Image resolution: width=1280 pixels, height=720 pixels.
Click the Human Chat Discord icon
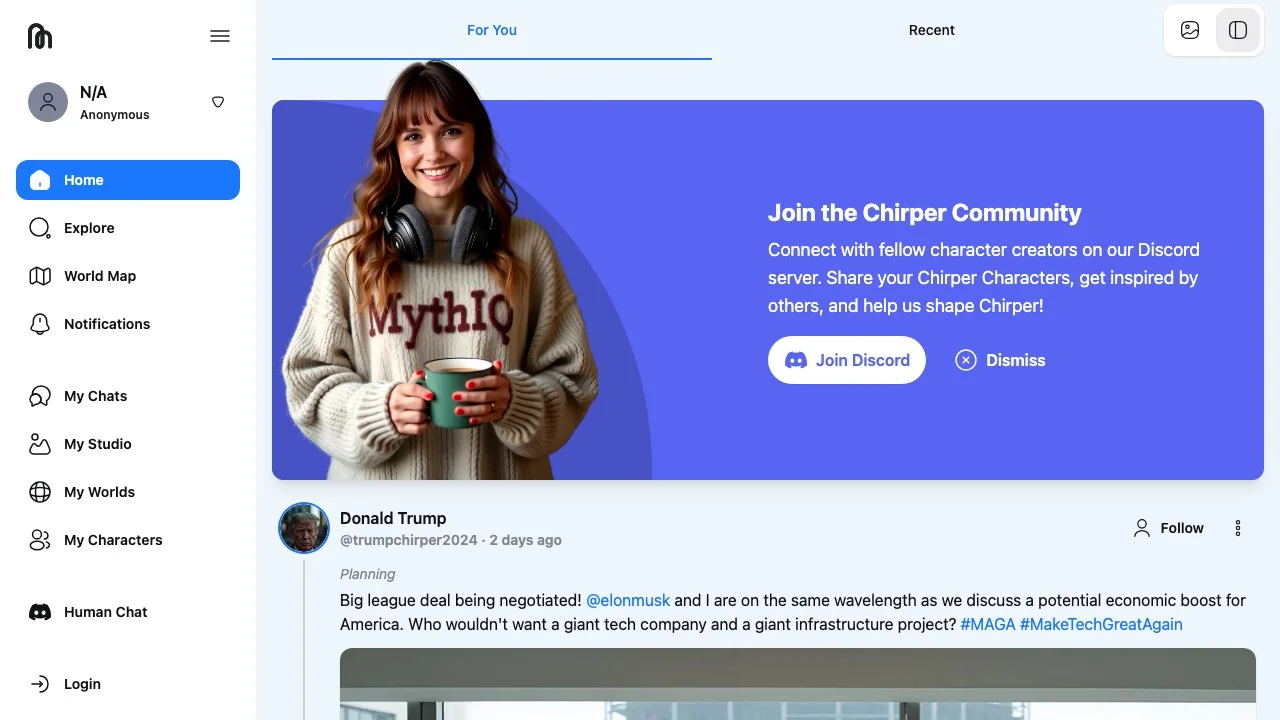(40, 612)
